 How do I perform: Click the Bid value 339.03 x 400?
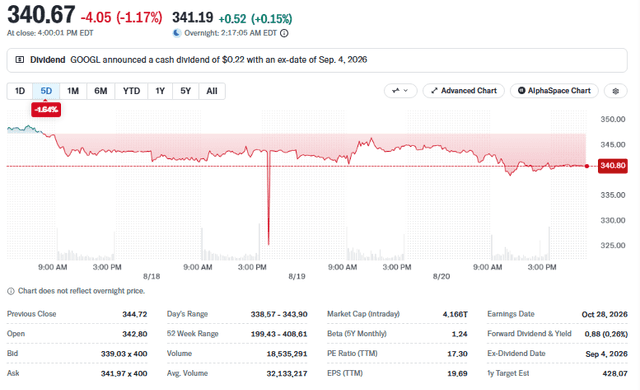tap(124, 354)
